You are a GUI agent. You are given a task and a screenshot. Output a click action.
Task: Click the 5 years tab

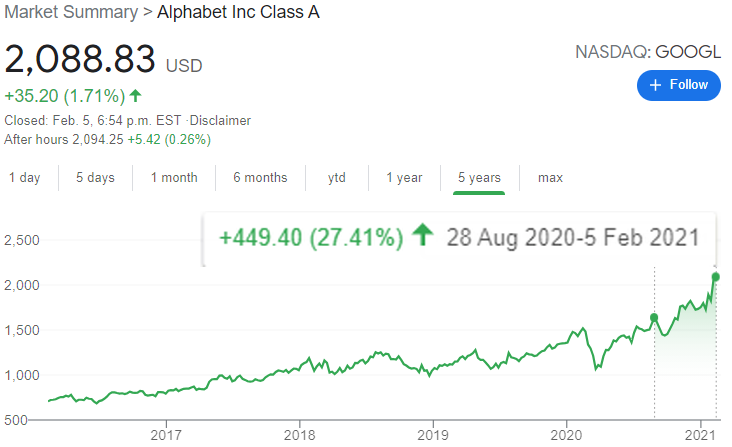tap(479, 178)
